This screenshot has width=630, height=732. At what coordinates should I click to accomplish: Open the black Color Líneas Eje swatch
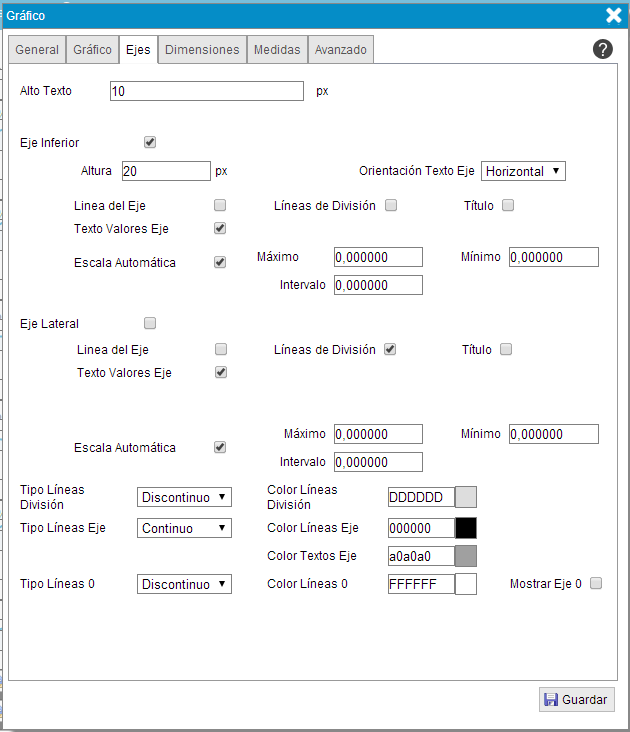point(466,528)
